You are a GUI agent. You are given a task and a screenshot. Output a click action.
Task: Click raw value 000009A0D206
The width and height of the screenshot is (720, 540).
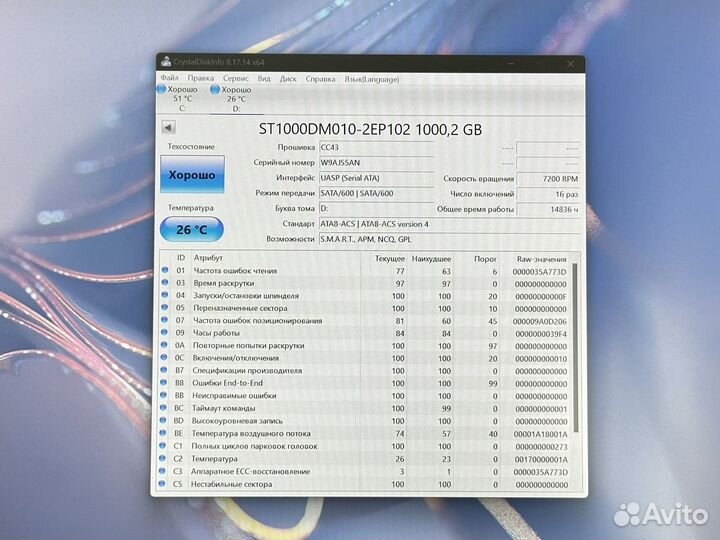[540, 321]
